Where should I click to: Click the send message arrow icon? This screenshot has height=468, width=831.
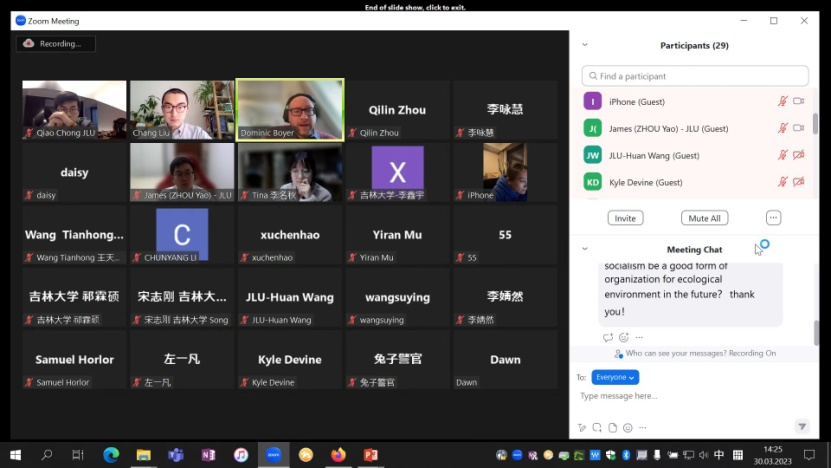click(x=801, y=426)
